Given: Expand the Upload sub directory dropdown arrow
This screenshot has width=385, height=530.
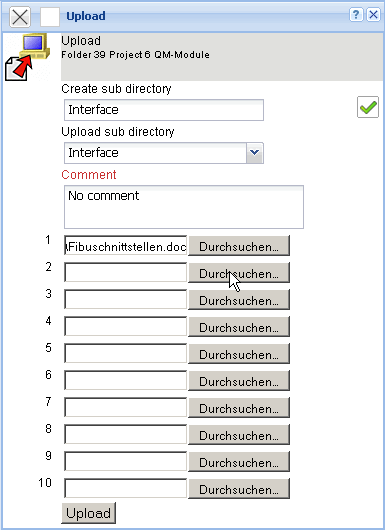Looking at the screenshot, I should pyautogui.click(x=255, y=153).
